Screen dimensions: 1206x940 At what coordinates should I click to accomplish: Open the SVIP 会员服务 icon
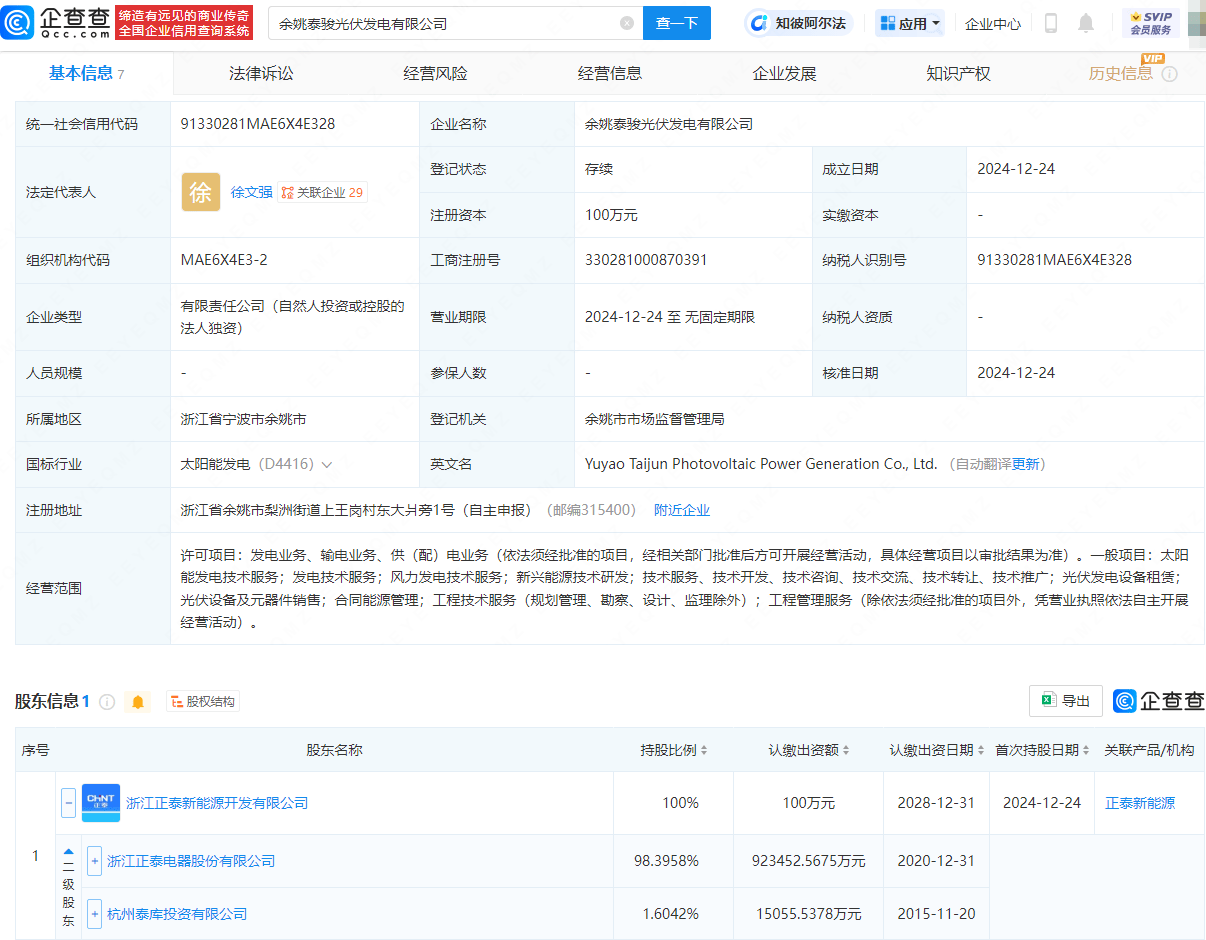click(x=1151, y=22)
